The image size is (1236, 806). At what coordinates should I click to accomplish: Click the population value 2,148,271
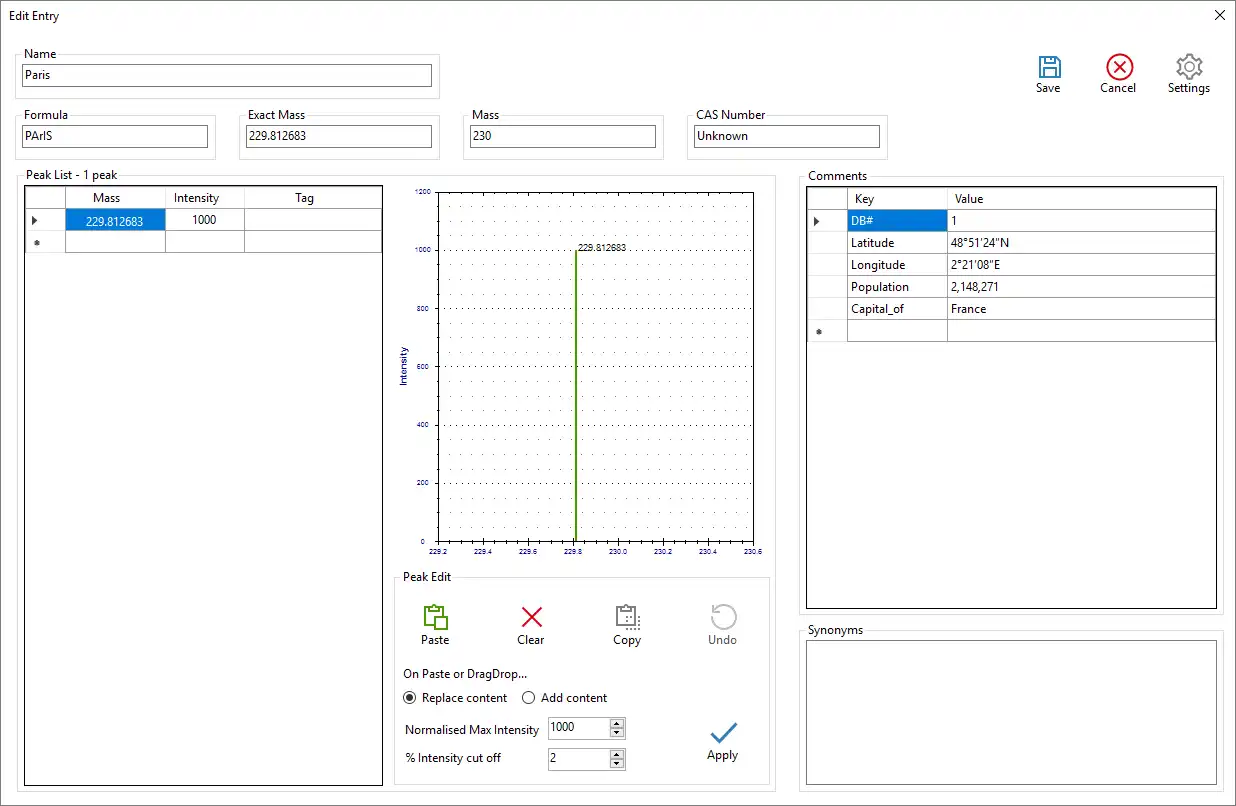[1081, 287]
